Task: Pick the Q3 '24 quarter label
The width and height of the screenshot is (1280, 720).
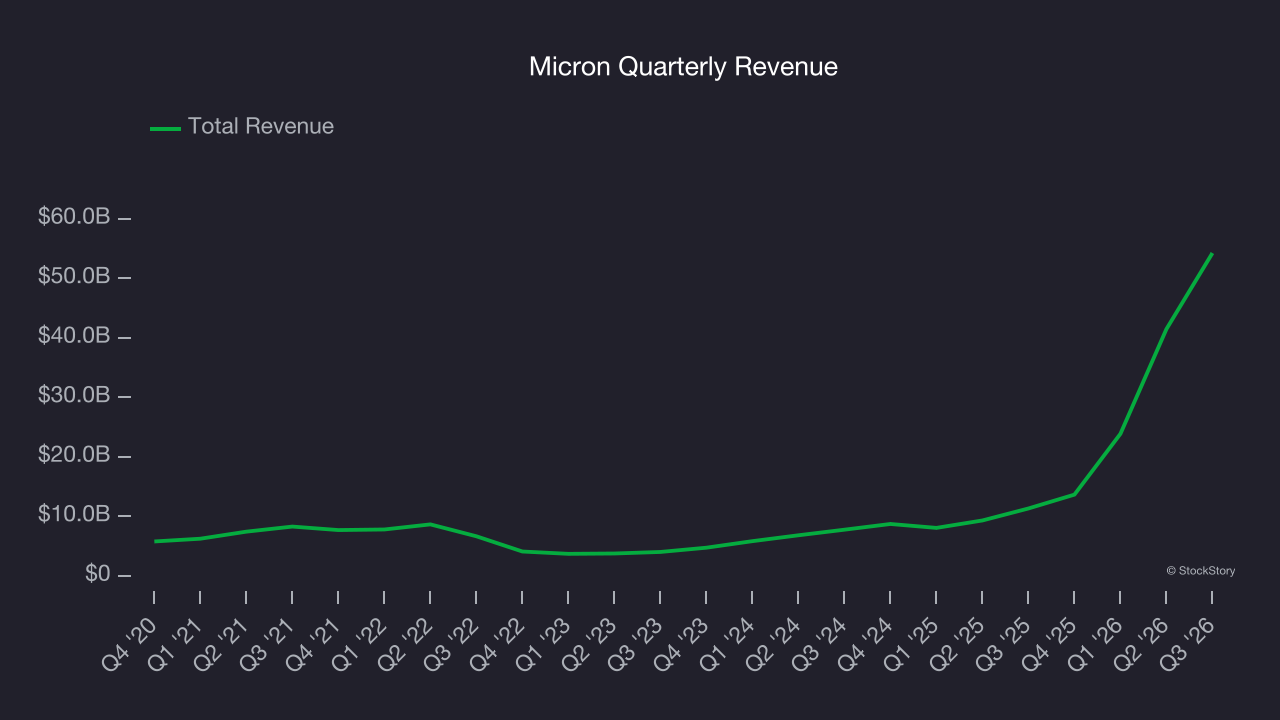Action: point(820,643)
